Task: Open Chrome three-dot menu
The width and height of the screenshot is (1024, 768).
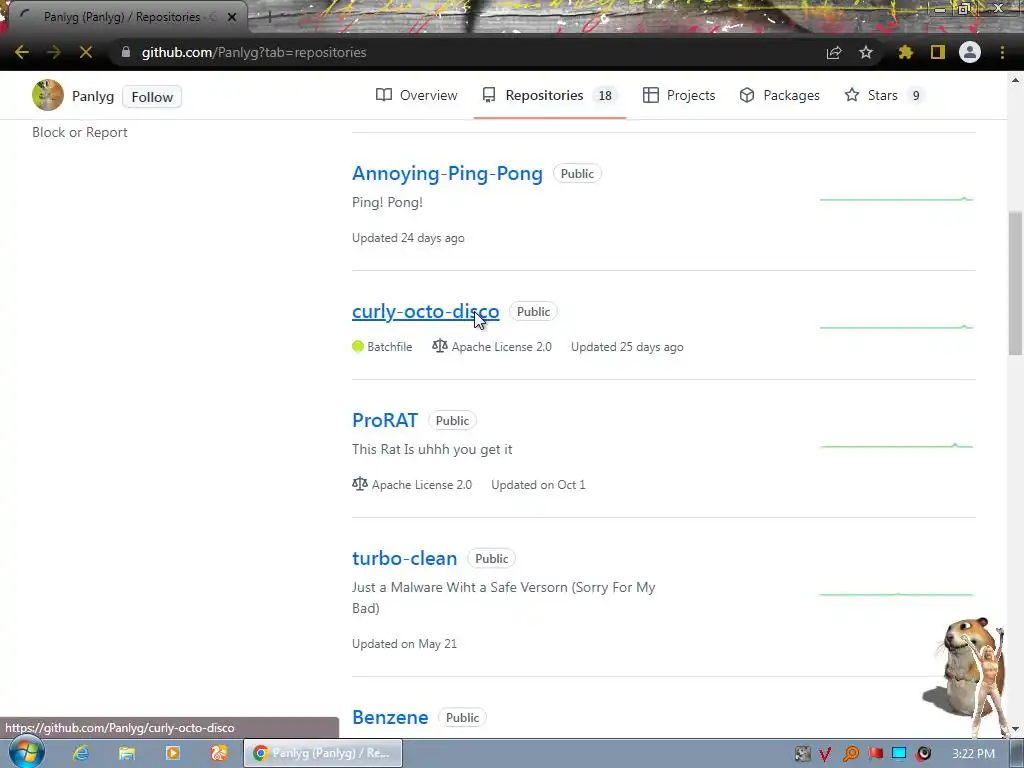Action: coord(1002,52)
